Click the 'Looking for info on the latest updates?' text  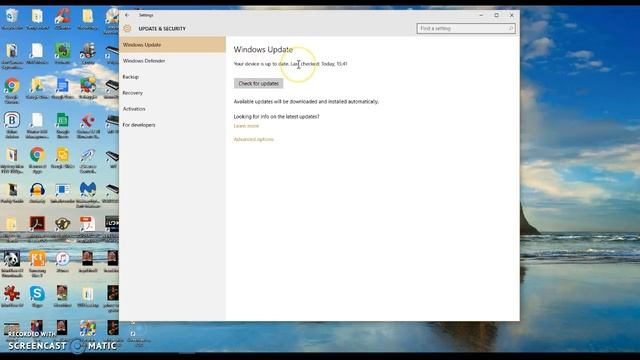pos(276,117)
